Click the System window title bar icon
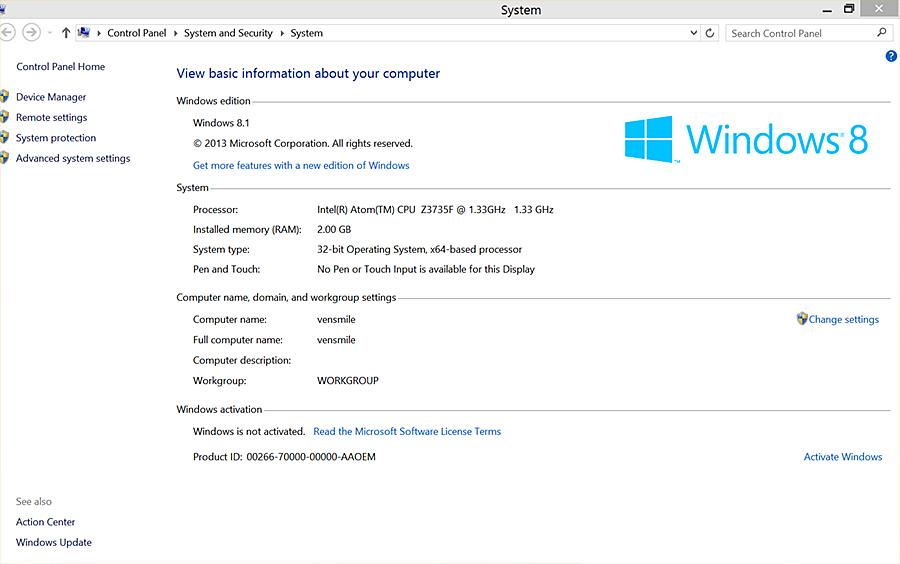The width and height of the screenshot is (900, 564). click(x=2, y=9)
